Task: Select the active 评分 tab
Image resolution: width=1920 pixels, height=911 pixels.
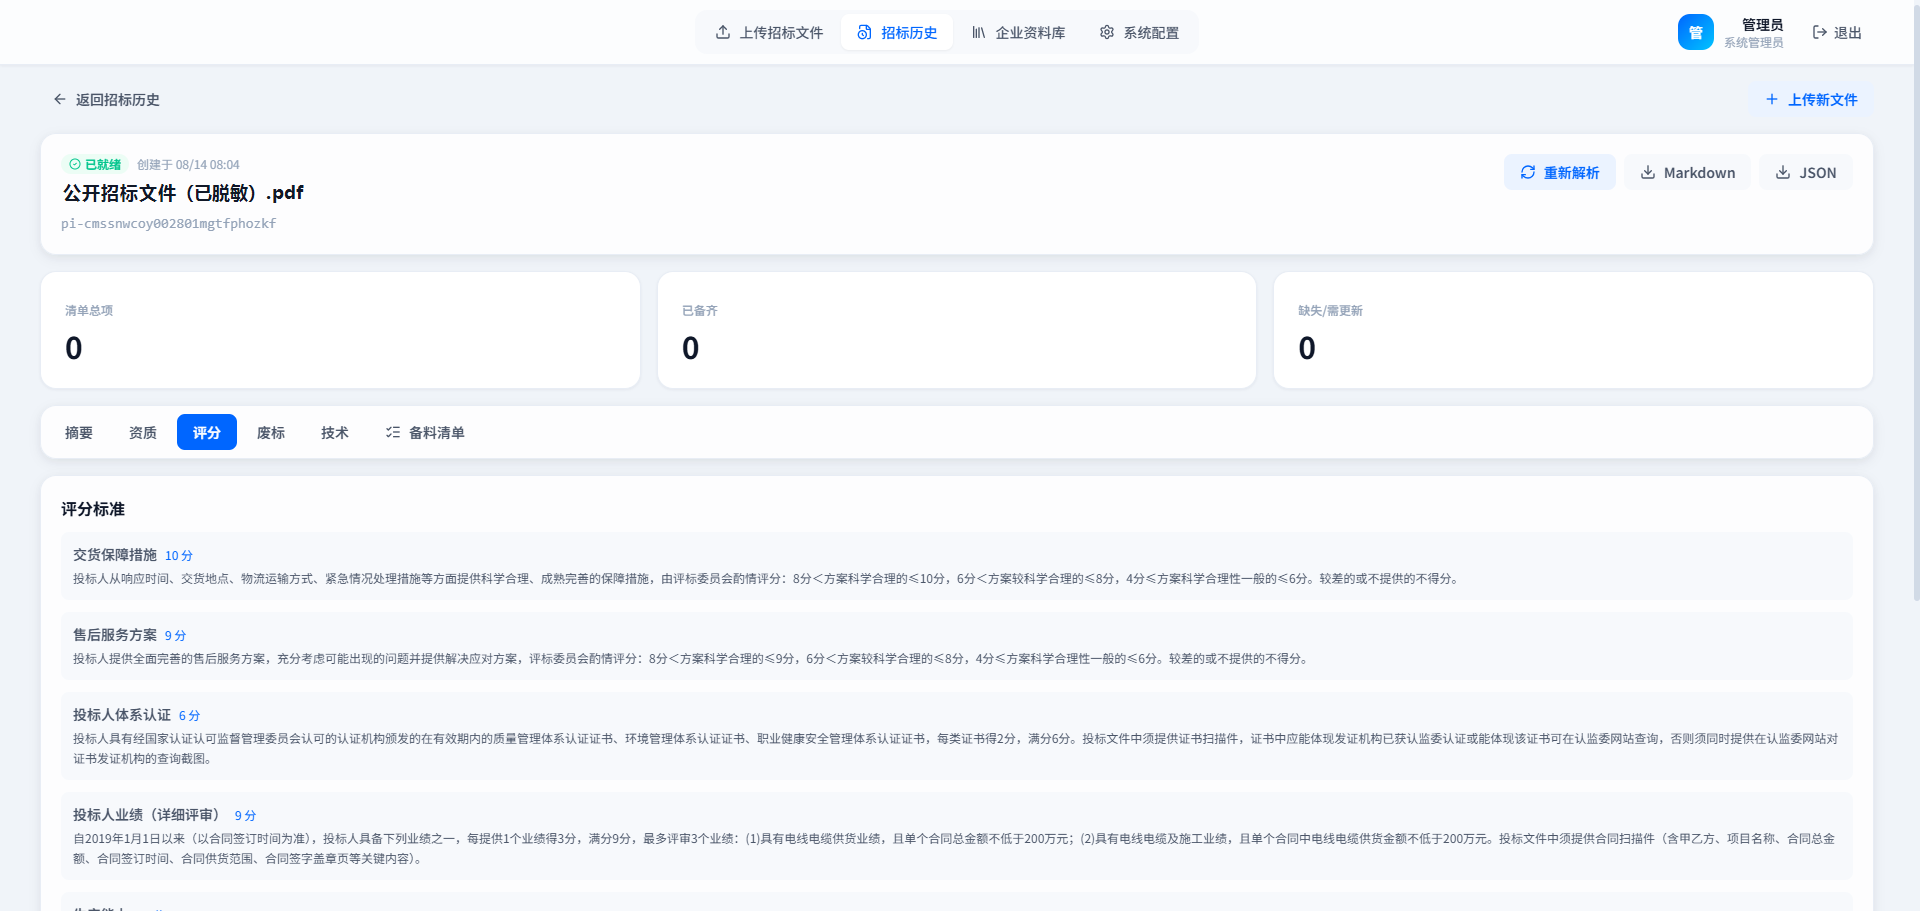Action: [x=207, y=433]
